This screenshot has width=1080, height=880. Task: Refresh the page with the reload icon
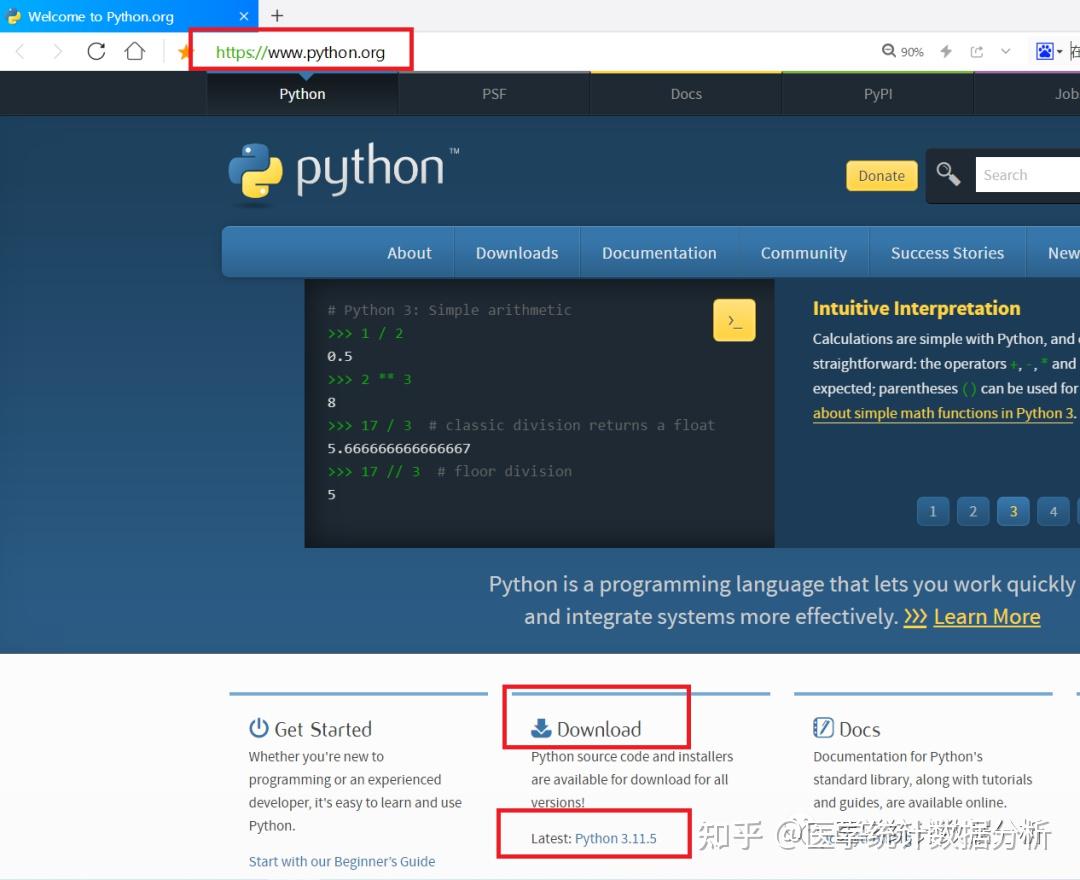(96, 51)
